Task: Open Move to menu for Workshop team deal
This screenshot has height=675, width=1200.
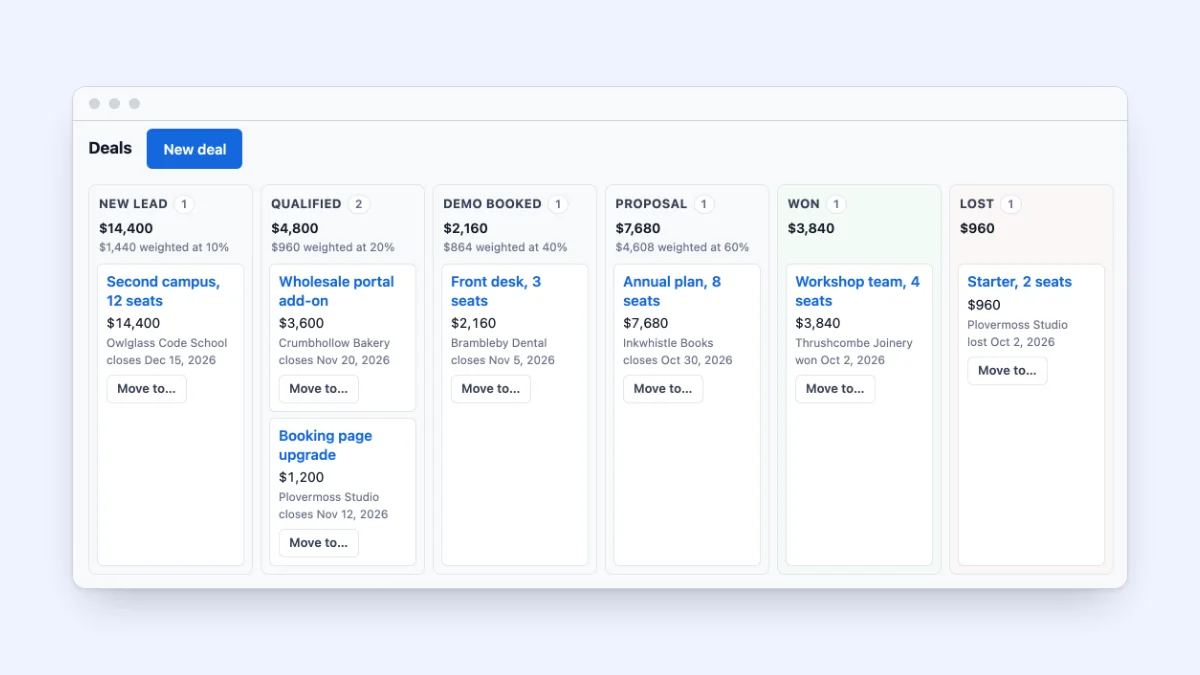Action: point(834,389)
